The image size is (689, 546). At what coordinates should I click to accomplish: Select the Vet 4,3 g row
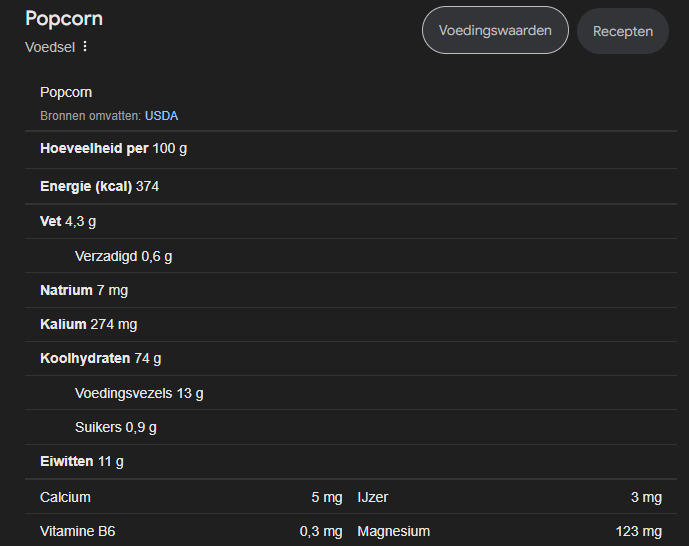pyautogui.click(x=68, y=221)
